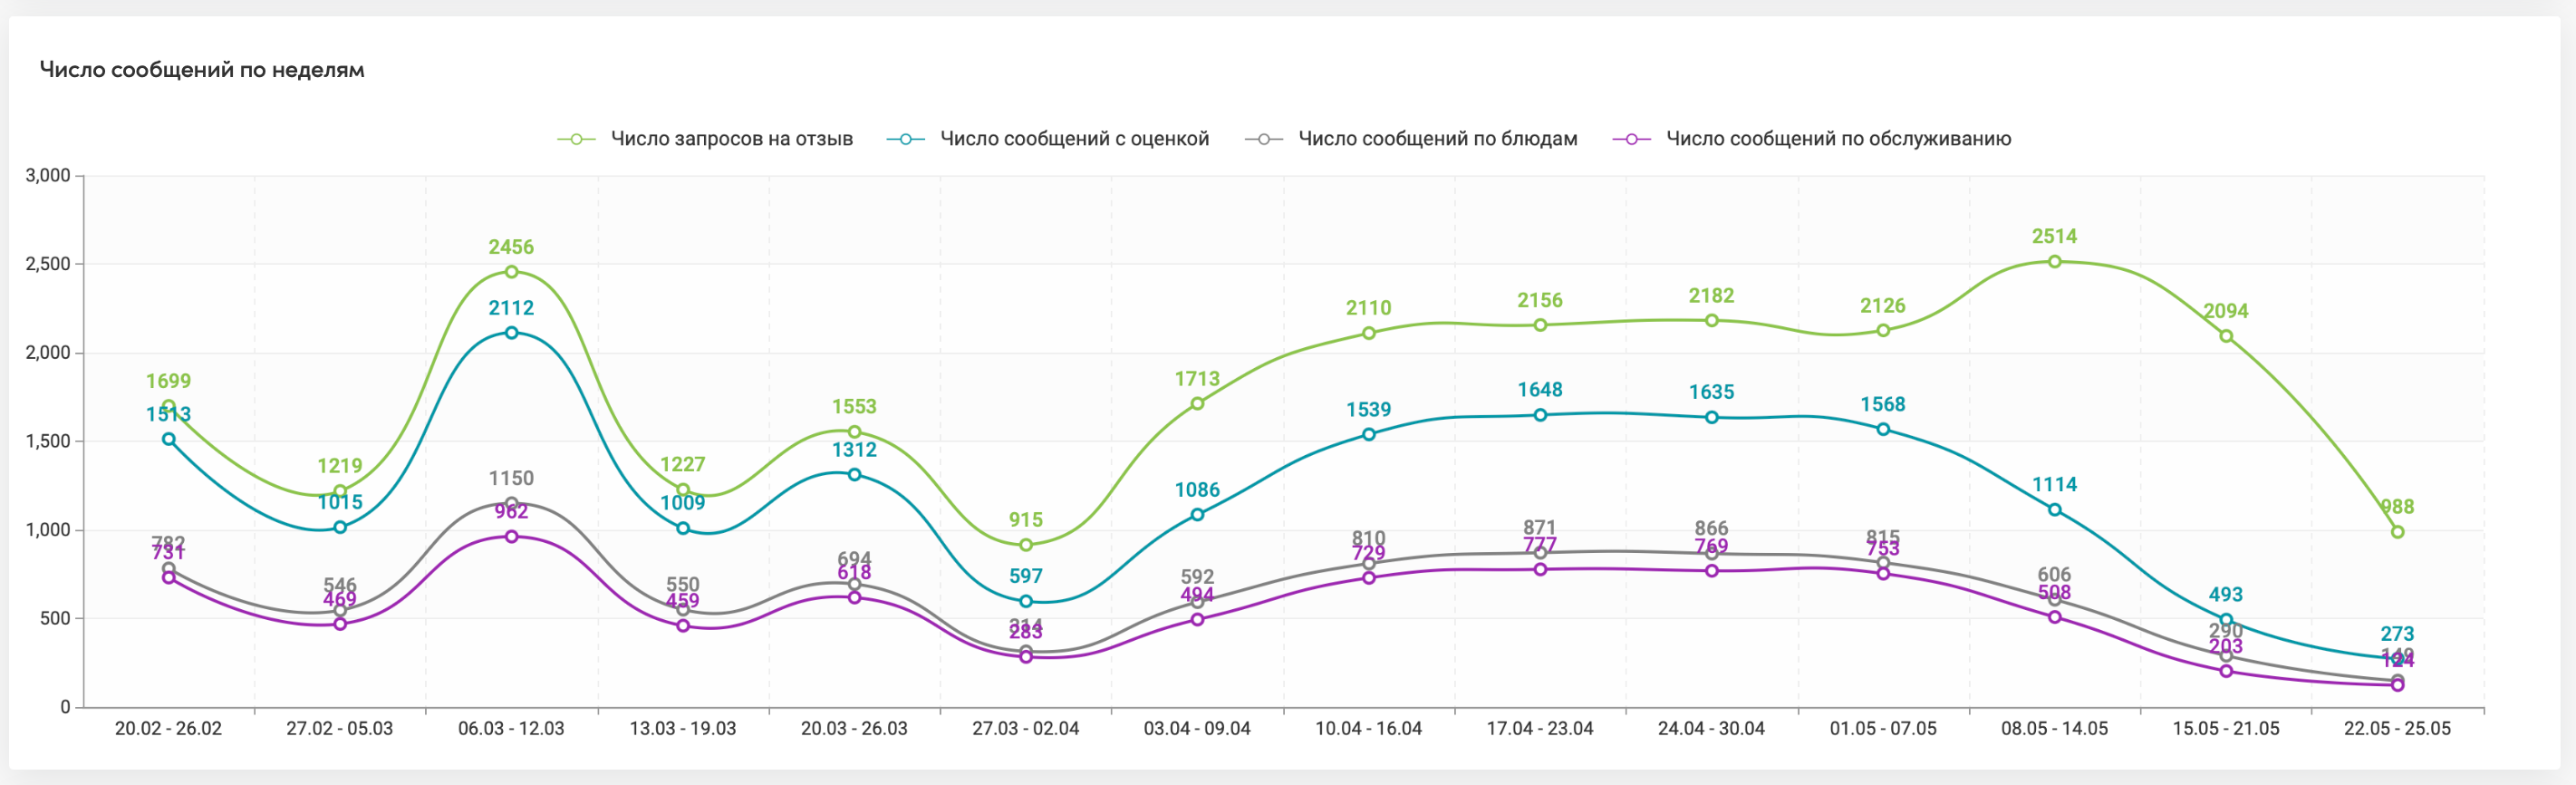Click the green value label '2094'
The width and height of the screenshot is (2576, 785).
point(2226,311)
